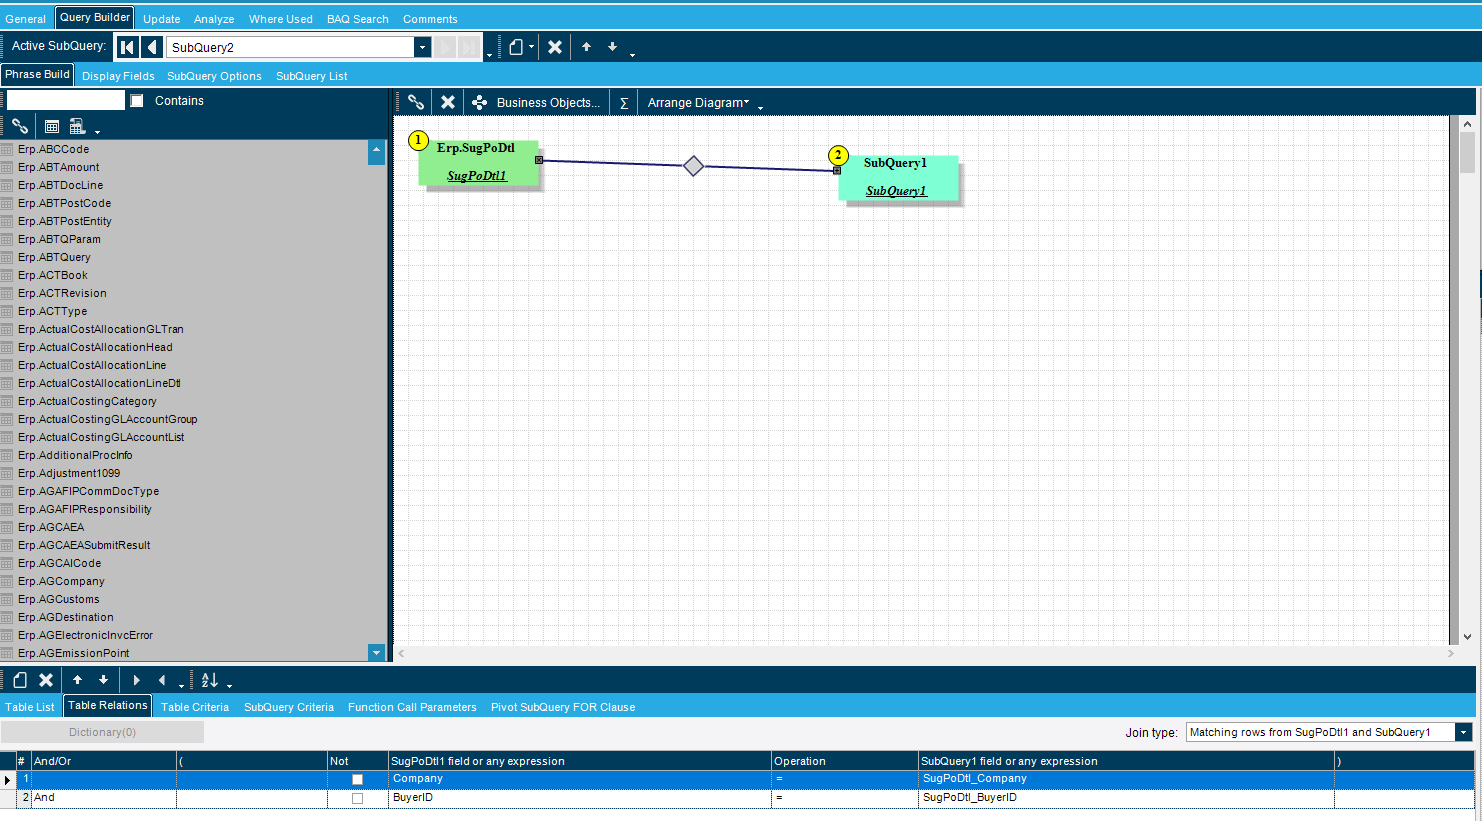
Task: Move the relation row up
Action: (x=77, y=680)
